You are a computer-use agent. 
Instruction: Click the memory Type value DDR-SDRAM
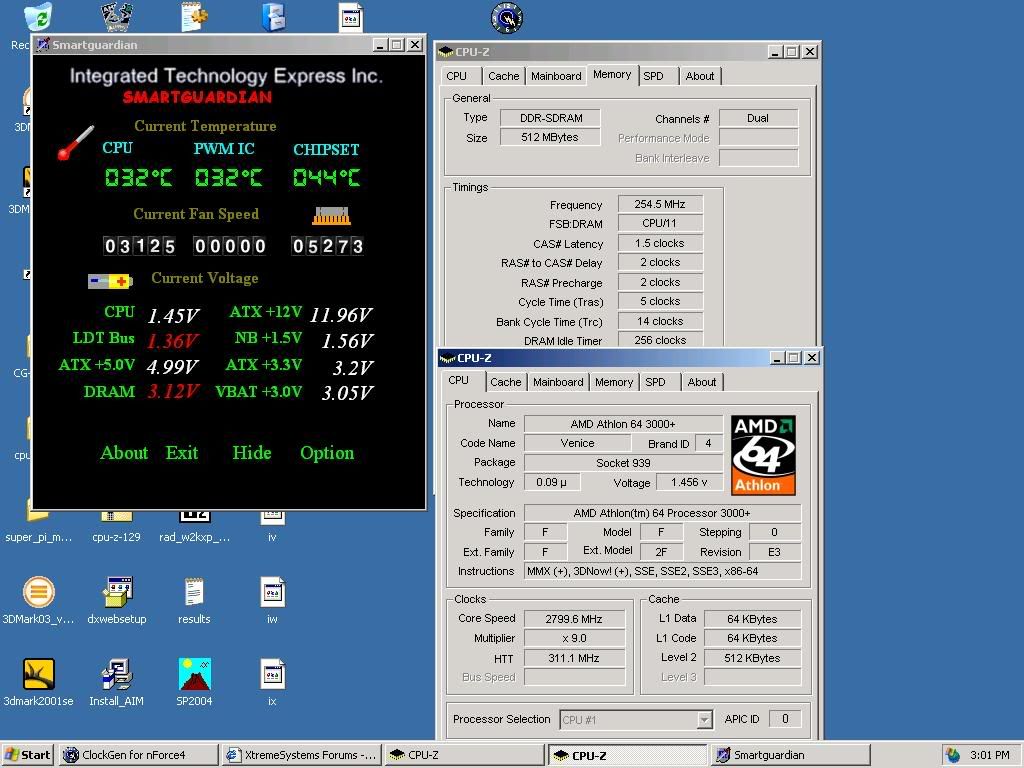point(550,118)
